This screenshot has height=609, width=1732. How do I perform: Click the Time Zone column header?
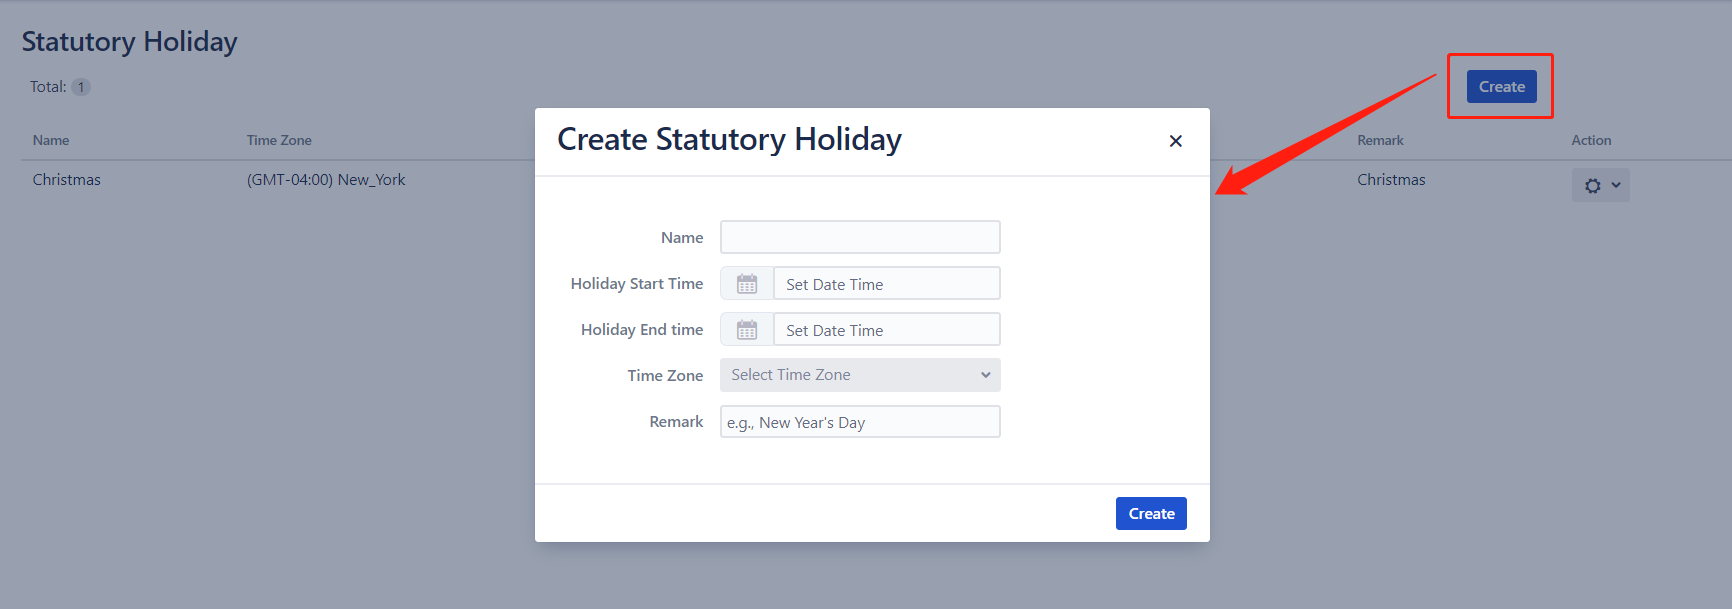tap(279, 140)
